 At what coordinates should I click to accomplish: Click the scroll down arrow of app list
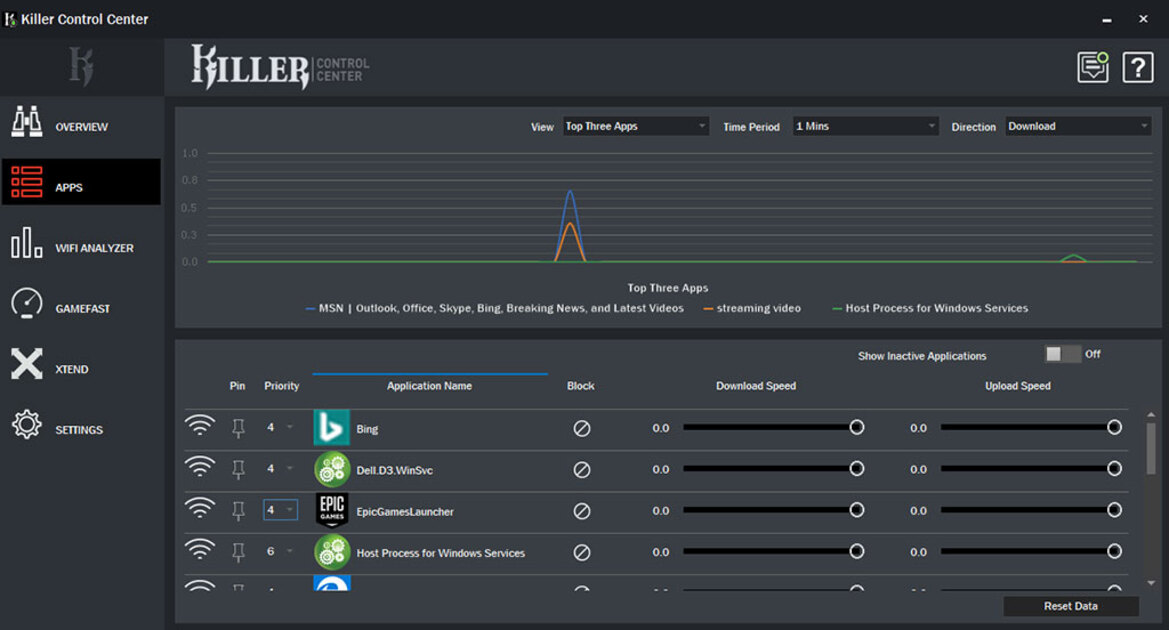(x=1151, y=583)
